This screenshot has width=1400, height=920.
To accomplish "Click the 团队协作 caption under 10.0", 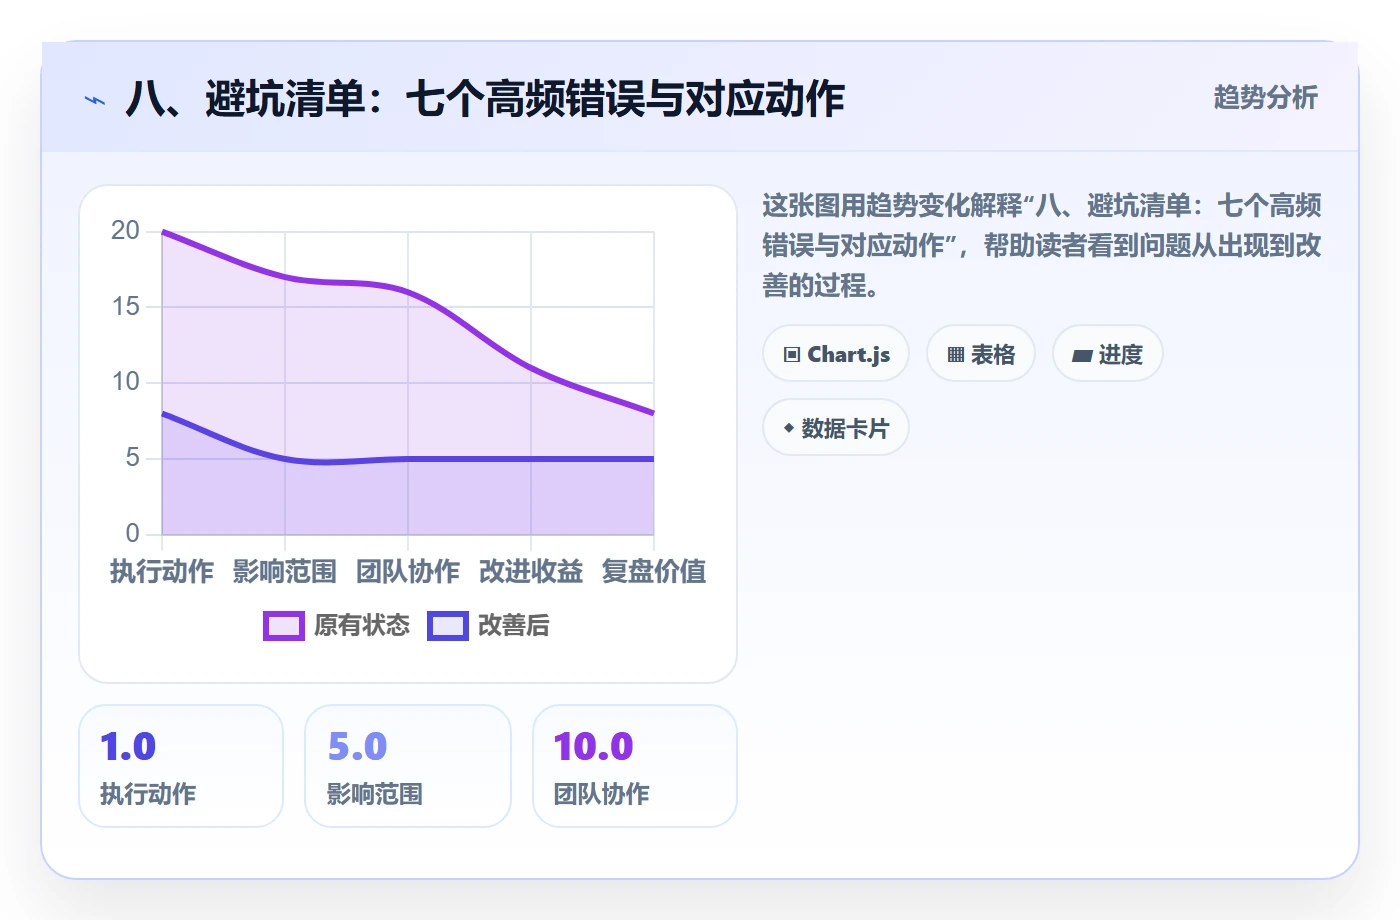I will click(602, 794).
